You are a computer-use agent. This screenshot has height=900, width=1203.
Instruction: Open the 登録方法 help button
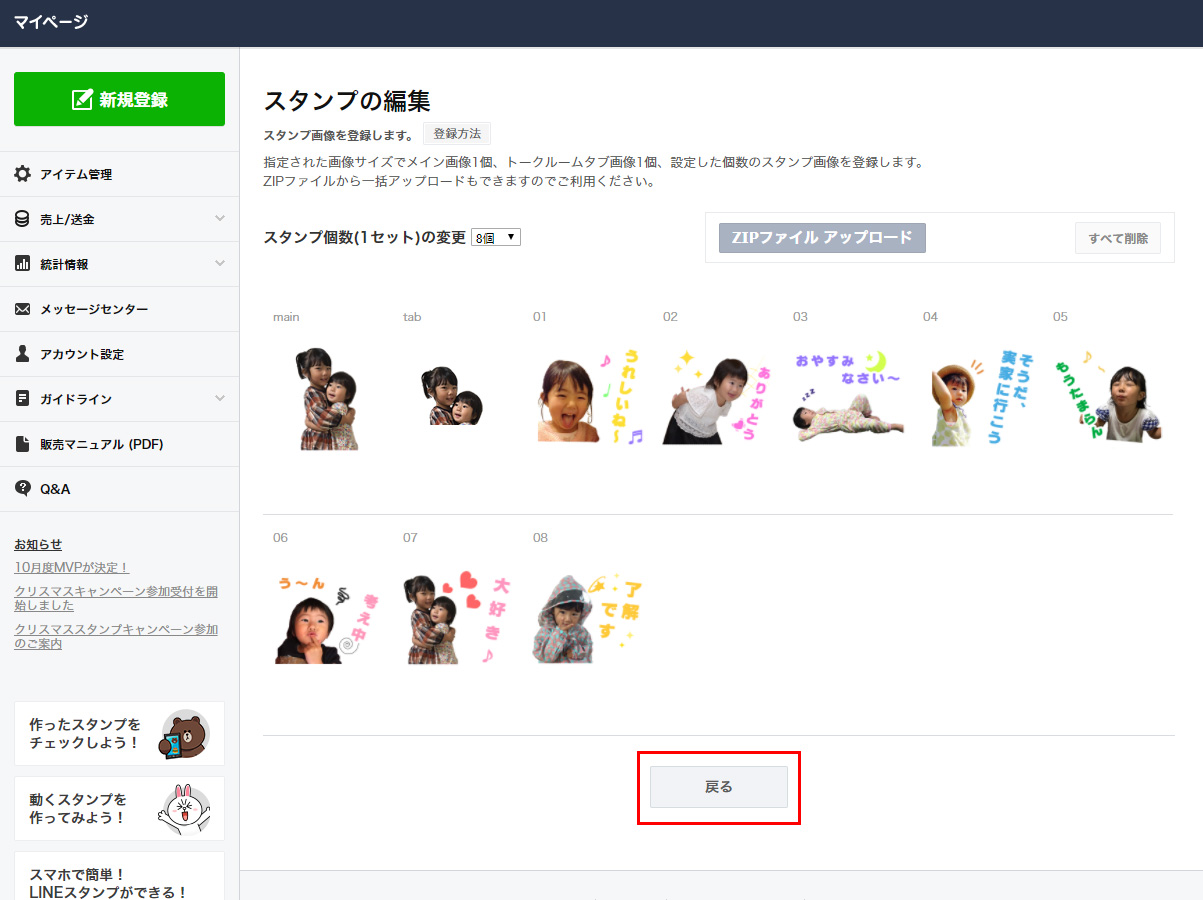457,134
